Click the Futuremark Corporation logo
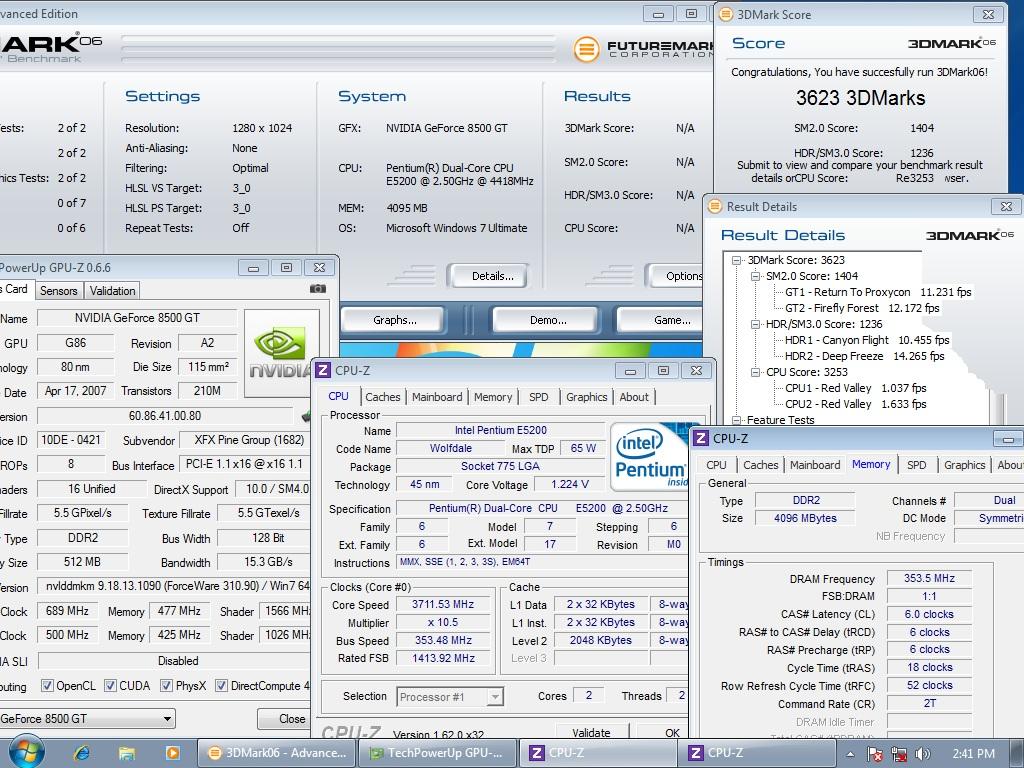This screenshot has height=768, width=1024. (x=643, y=49)
